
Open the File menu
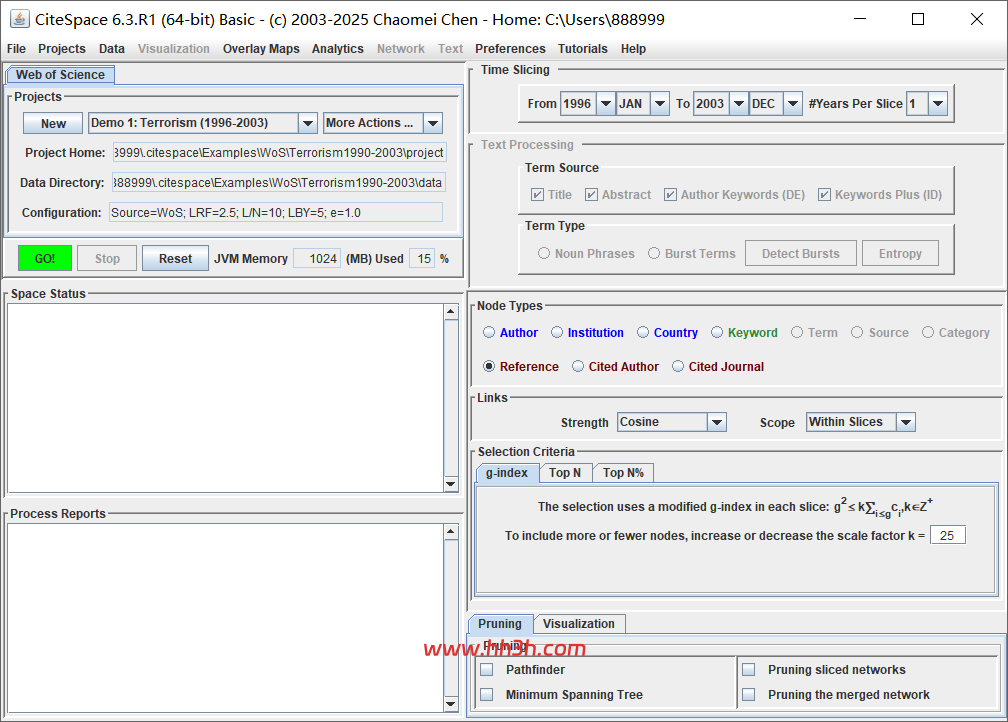[x=16, y=49]
